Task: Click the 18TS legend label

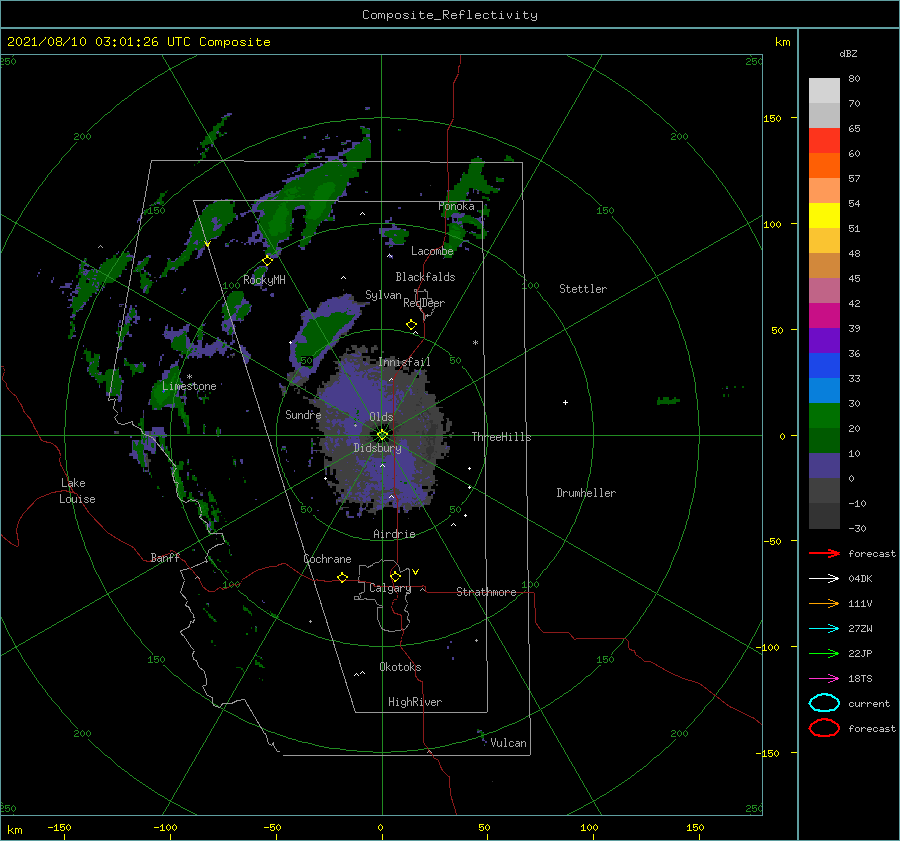Action: point(860,679)
